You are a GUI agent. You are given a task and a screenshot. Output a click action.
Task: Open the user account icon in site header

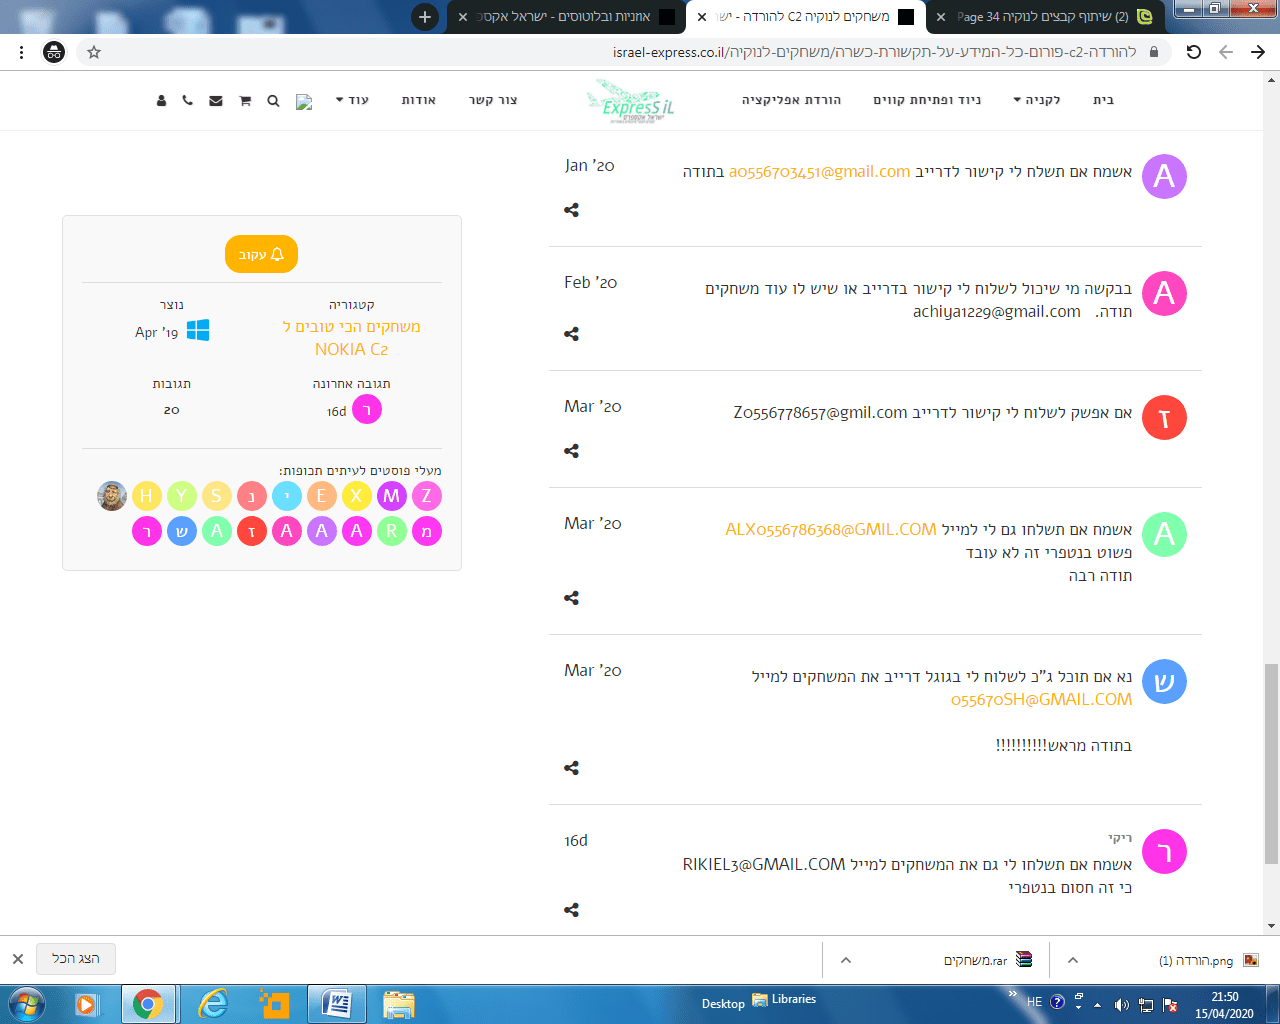tap(161, 100)
